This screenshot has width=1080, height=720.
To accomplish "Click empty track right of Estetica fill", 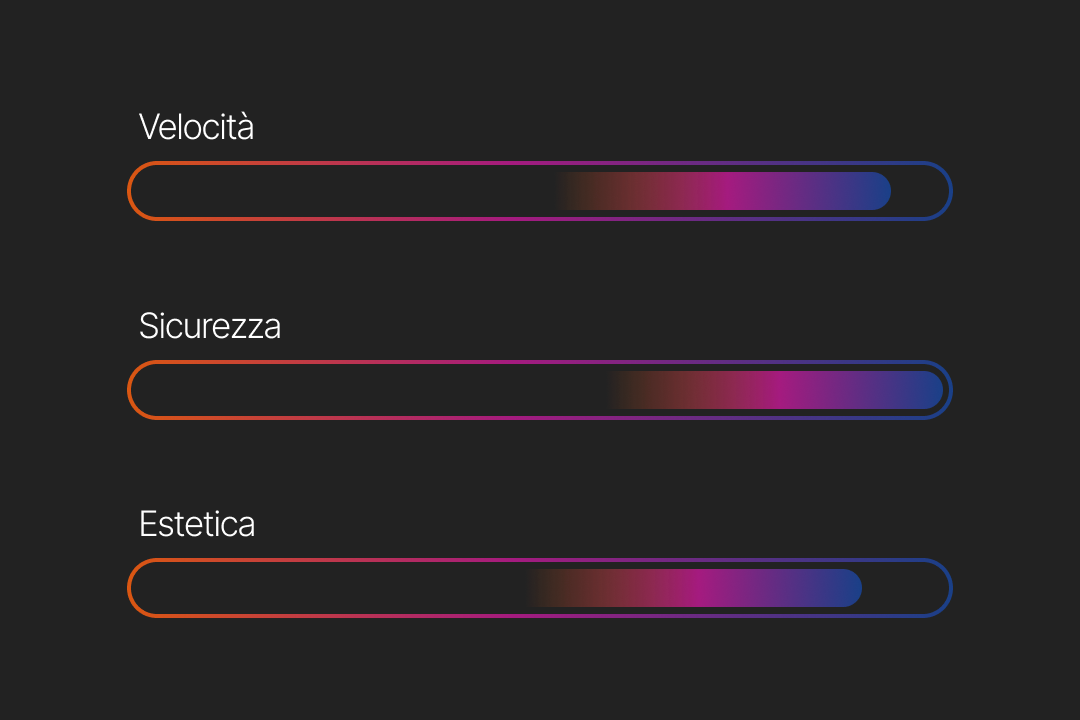I will tap(903, 588).
